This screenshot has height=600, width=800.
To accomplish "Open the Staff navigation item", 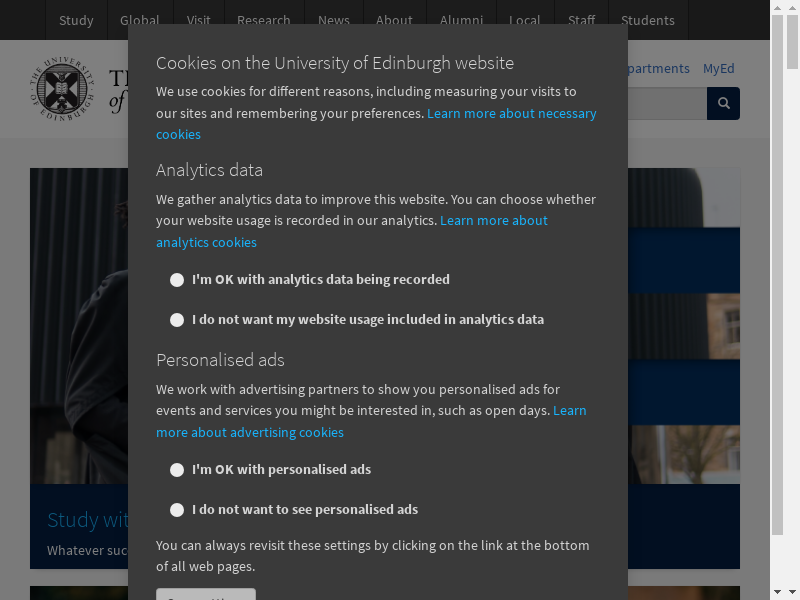I will coord(581,20).
